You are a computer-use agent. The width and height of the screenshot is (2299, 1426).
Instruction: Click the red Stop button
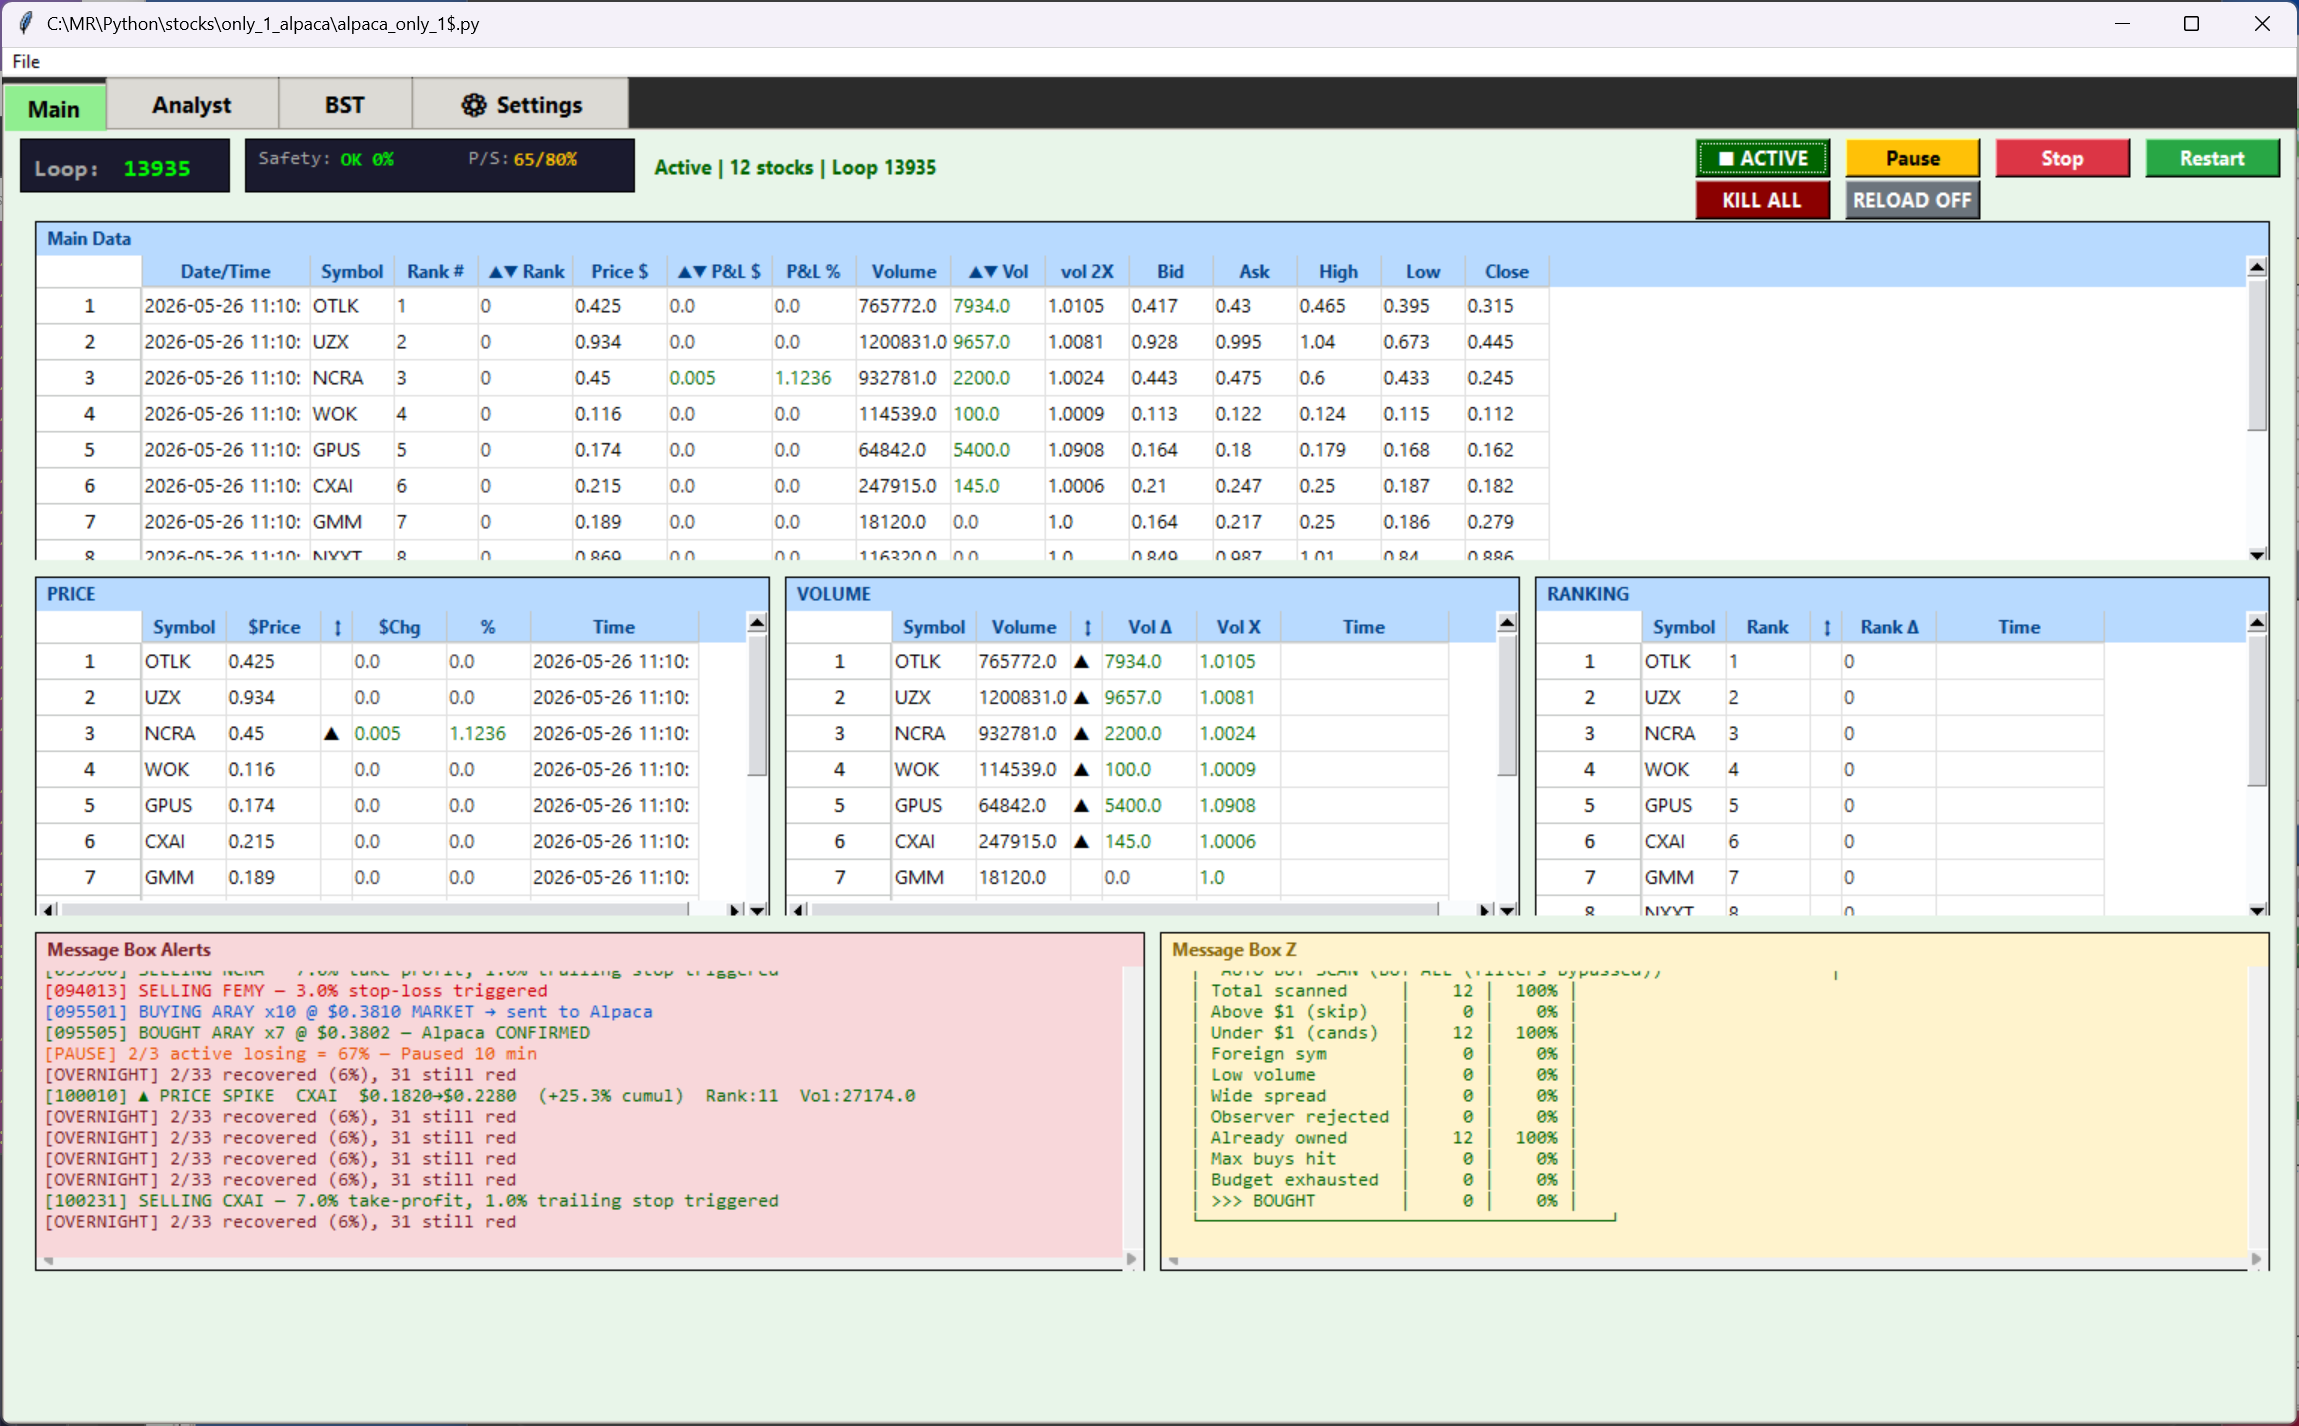(2061, 158)
